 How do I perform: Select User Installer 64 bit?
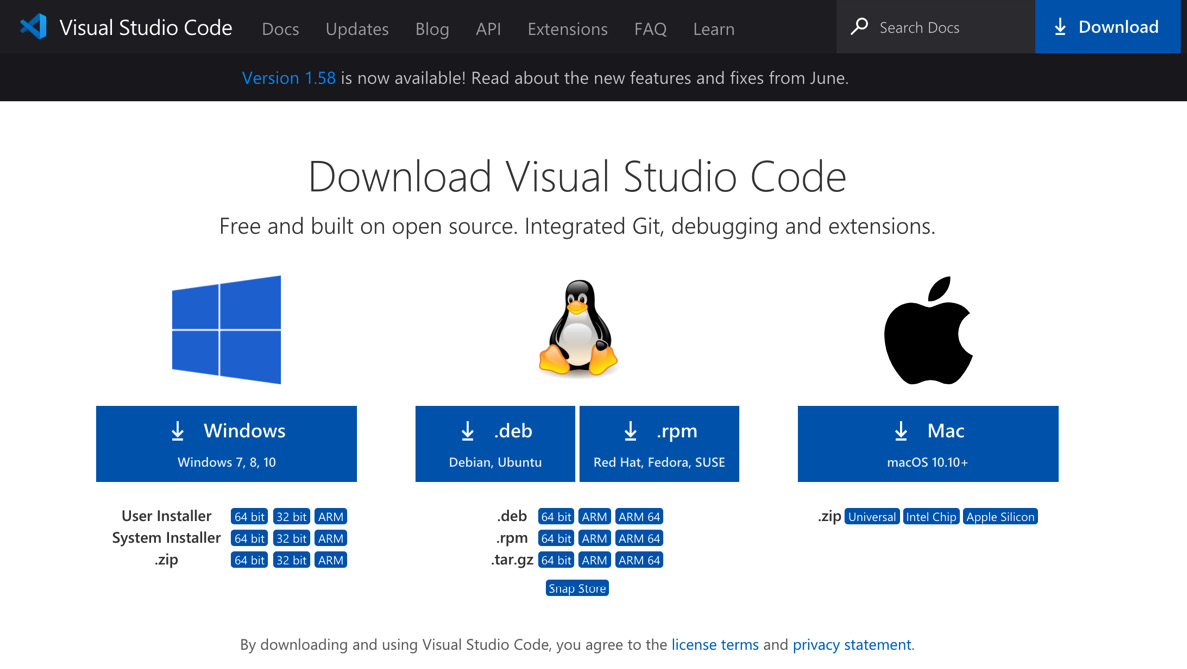coord(249,517)
